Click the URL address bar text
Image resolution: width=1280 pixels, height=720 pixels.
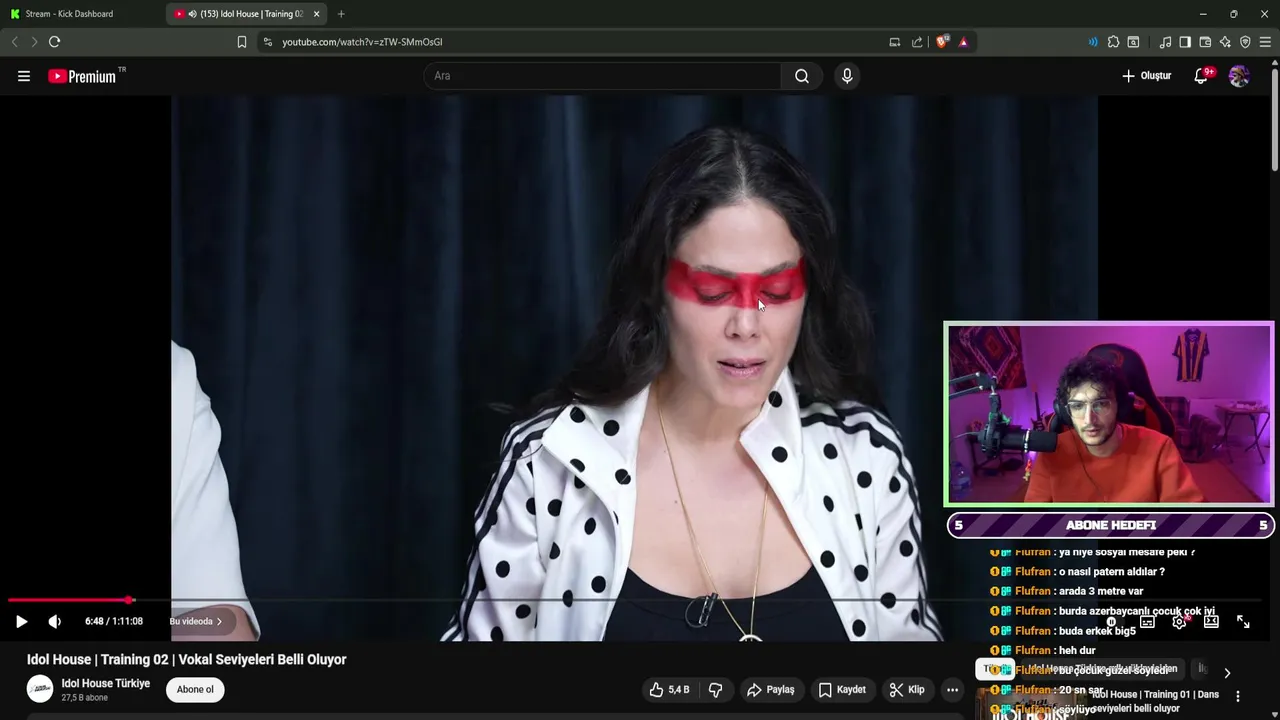click(362, 42)
